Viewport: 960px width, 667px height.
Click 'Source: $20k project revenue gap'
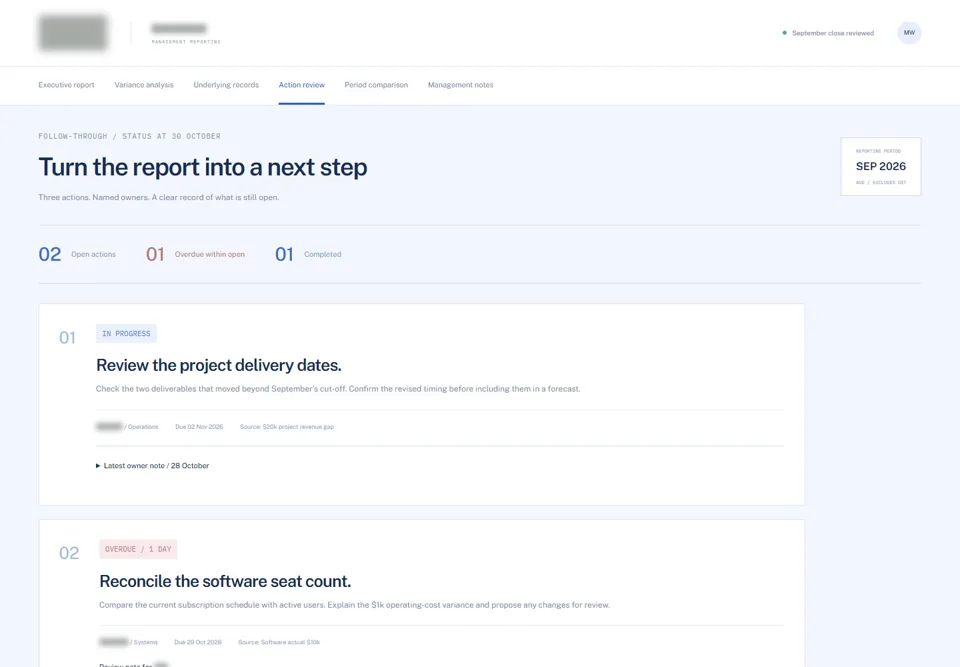click(287, 427)
